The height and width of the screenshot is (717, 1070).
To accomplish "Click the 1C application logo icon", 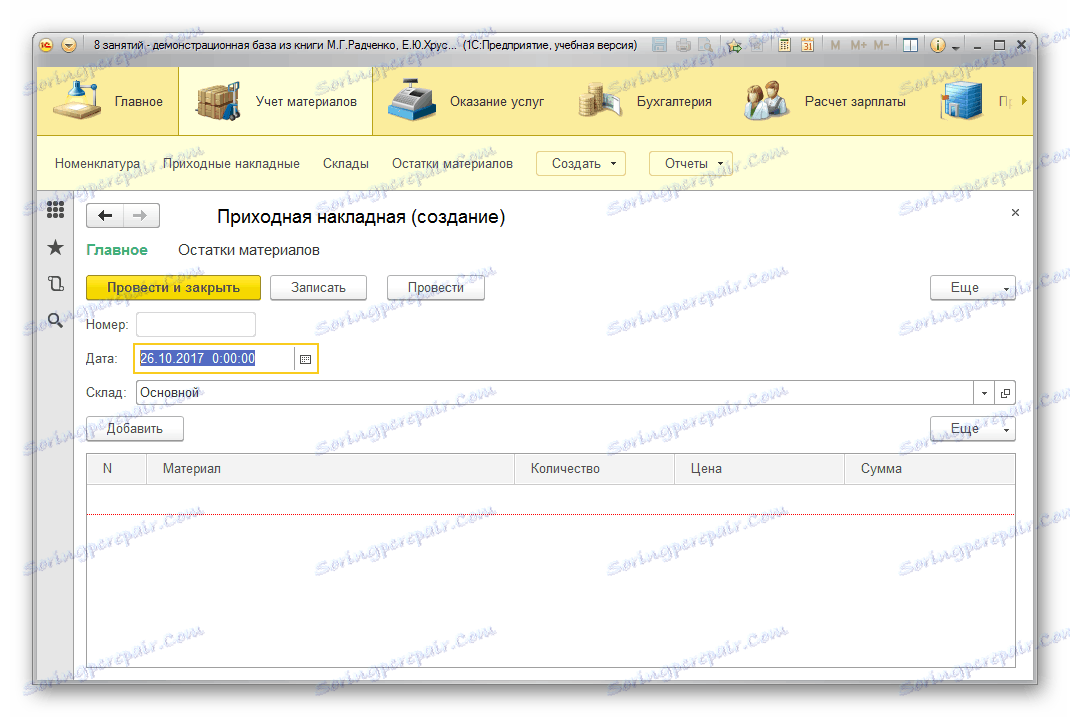I will click(46, 45).
